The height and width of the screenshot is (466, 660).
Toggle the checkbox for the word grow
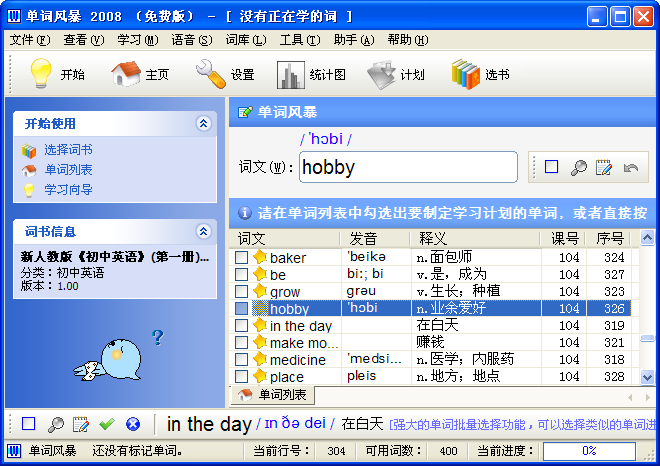tap(241, 292)
